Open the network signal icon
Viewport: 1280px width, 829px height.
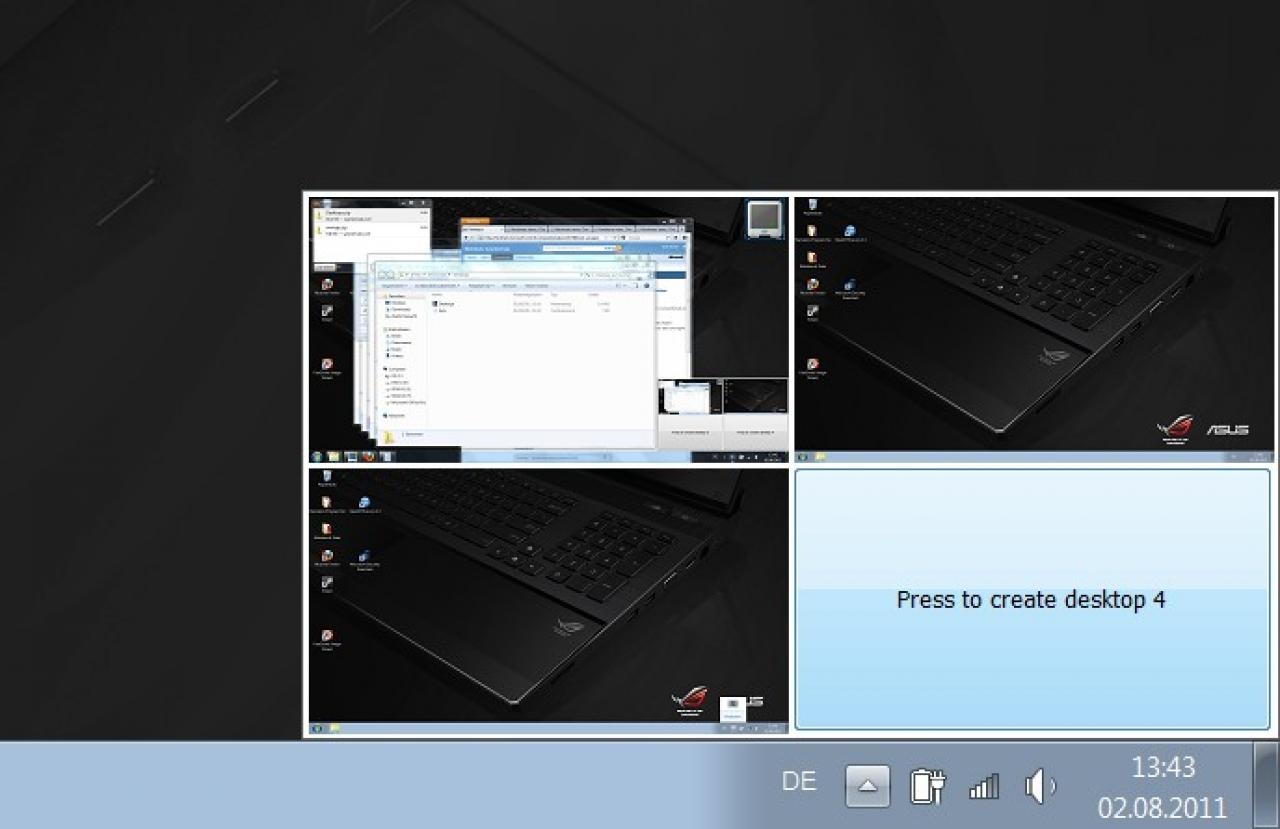pyautogui.click(x=984, y=787)
